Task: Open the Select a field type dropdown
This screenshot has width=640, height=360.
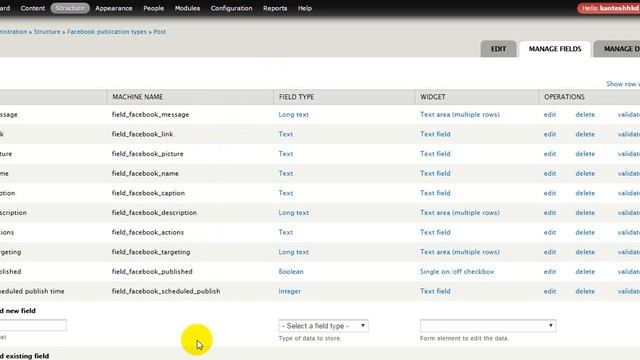Action: pyautogui.click(x=323, y=326)
